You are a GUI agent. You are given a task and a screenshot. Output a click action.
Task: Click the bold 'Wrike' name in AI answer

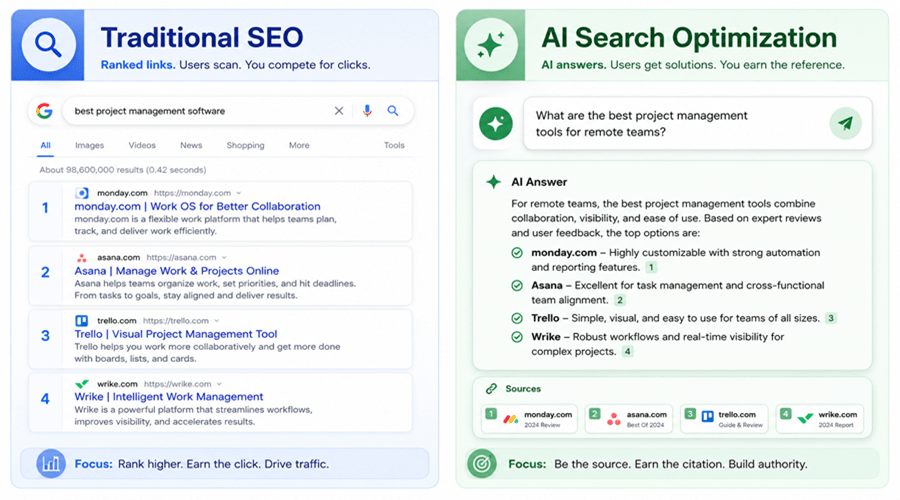pos(546,337)
